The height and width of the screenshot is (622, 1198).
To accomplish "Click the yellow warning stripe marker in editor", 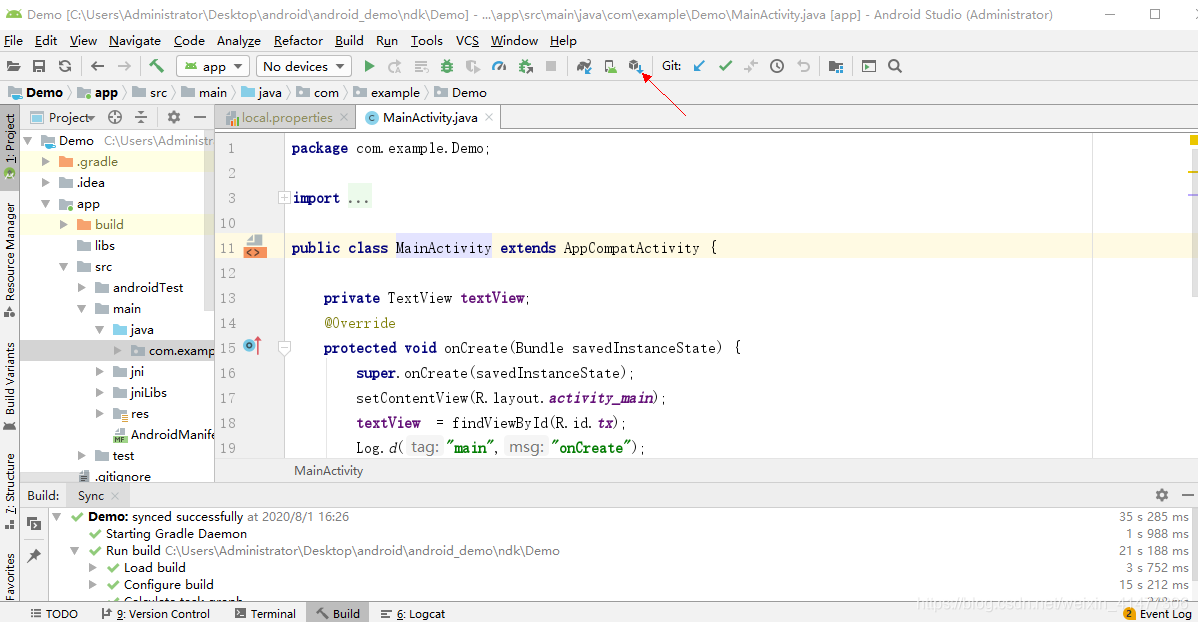I will tap(1193, 173).
